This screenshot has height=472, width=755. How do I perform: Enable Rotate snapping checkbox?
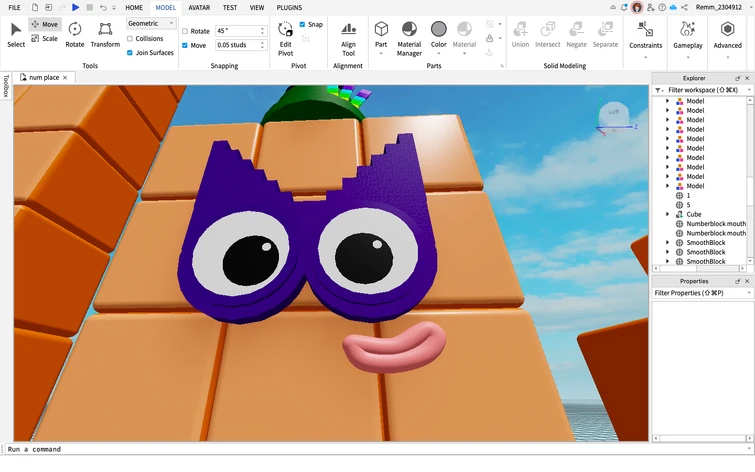click(x=185, y=31)
